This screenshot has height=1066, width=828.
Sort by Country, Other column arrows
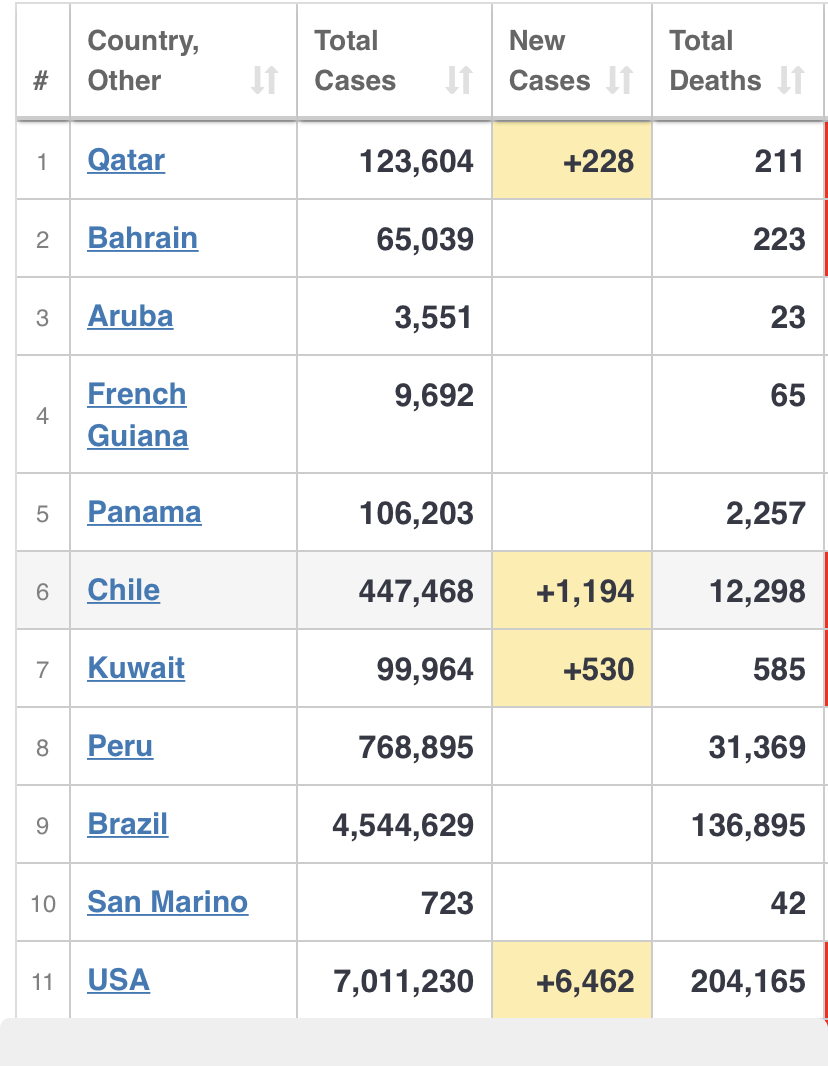264,80
